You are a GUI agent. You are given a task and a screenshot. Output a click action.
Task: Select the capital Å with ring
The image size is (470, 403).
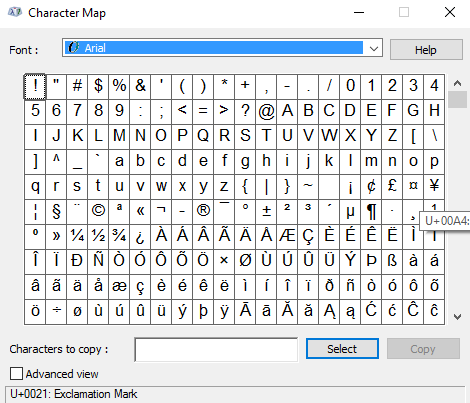(266, 237)
